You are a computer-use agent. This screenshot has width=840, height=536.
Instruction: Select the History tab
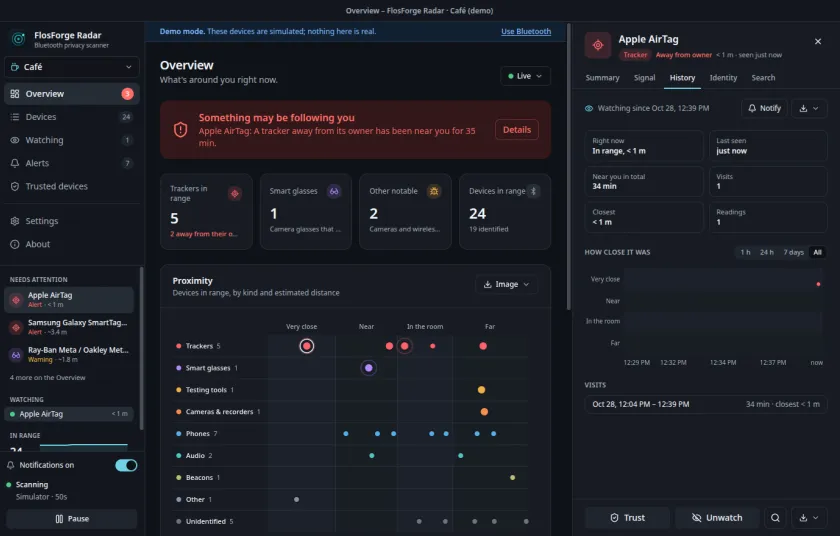point(682,78)
